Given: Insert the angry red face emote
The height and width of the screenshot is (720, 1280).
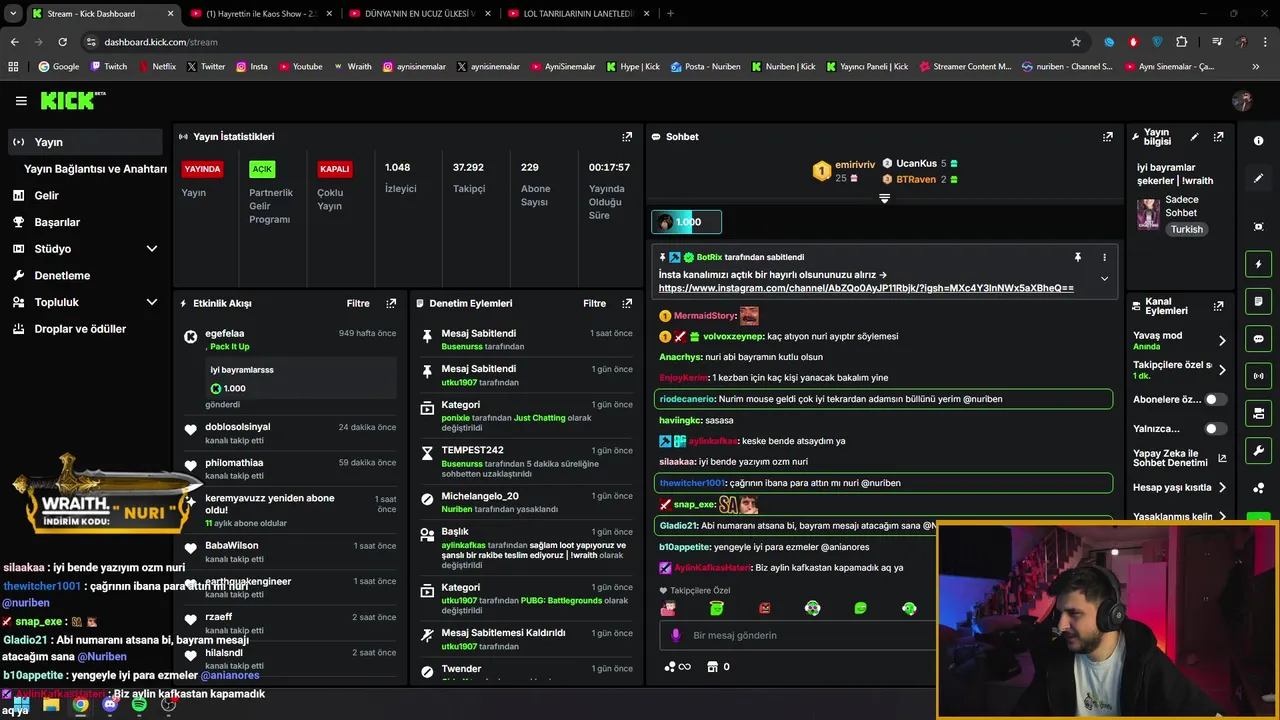Looking at the screenshot, I should [765, 608].
